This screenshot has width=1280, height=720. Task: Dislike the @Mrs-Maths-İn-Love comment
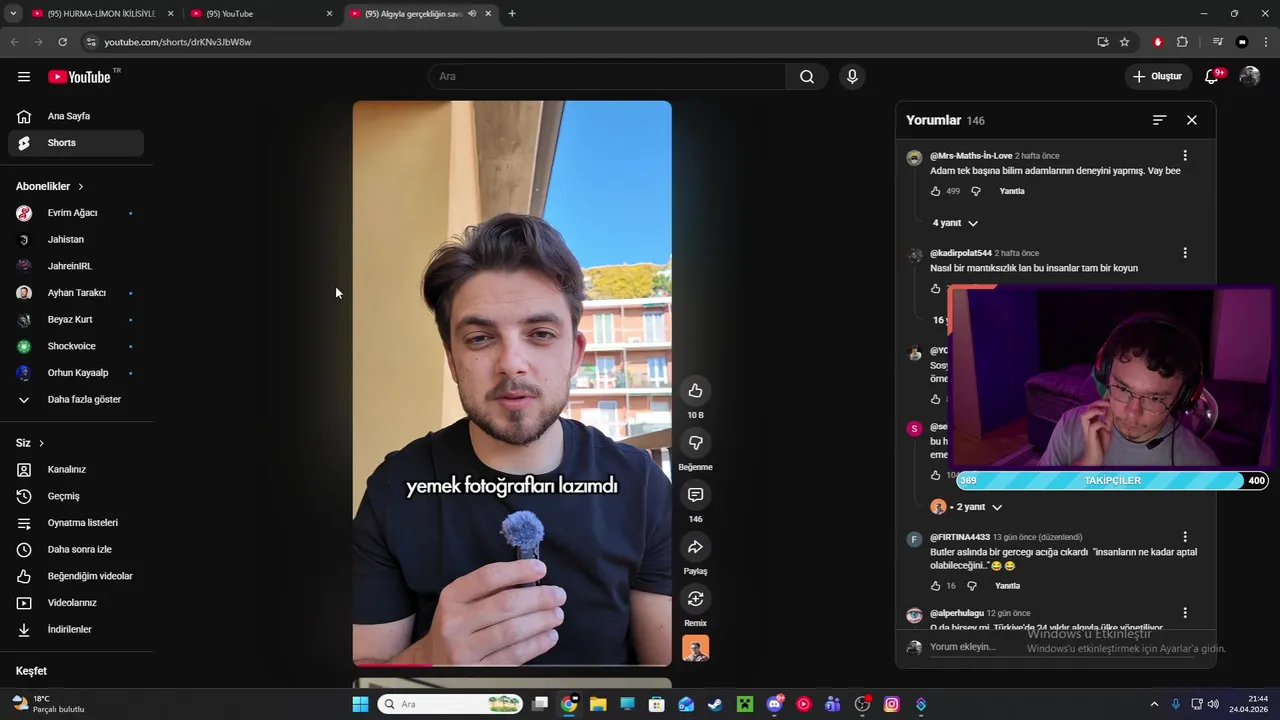pos(976,191)
